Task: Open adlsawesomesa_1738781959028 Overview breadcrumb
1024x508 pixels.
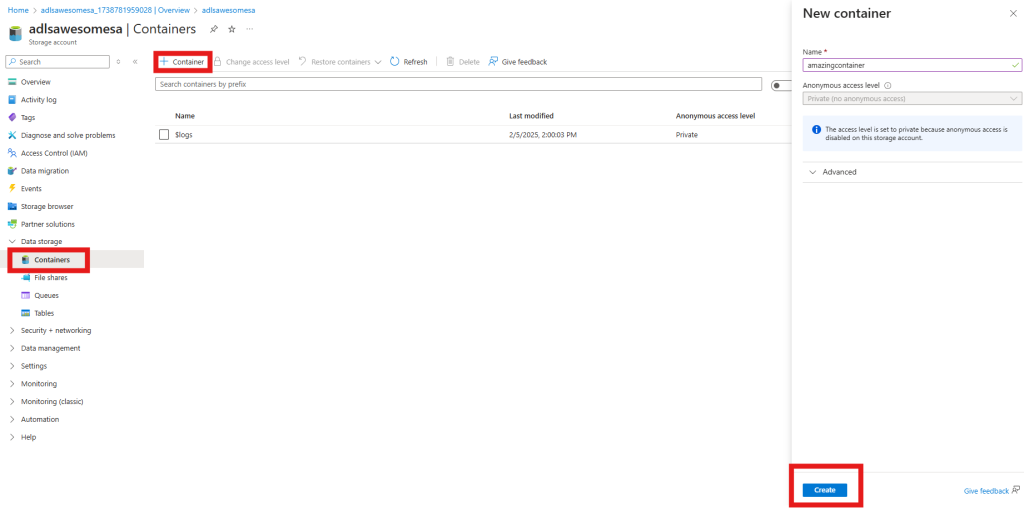Action: [113, 10]
